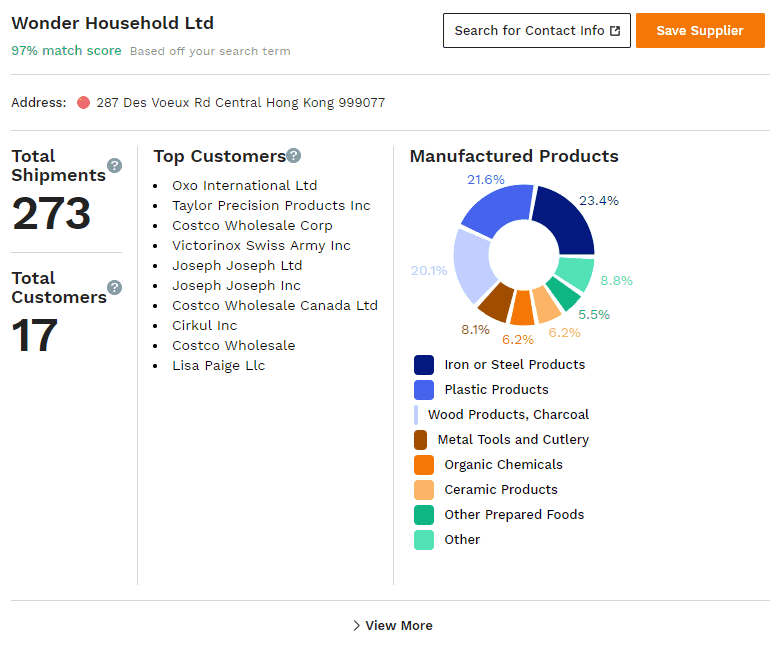Click the light mint donut chart segment
This screenshot has height=648, width=780.
[x=577, y=271]
